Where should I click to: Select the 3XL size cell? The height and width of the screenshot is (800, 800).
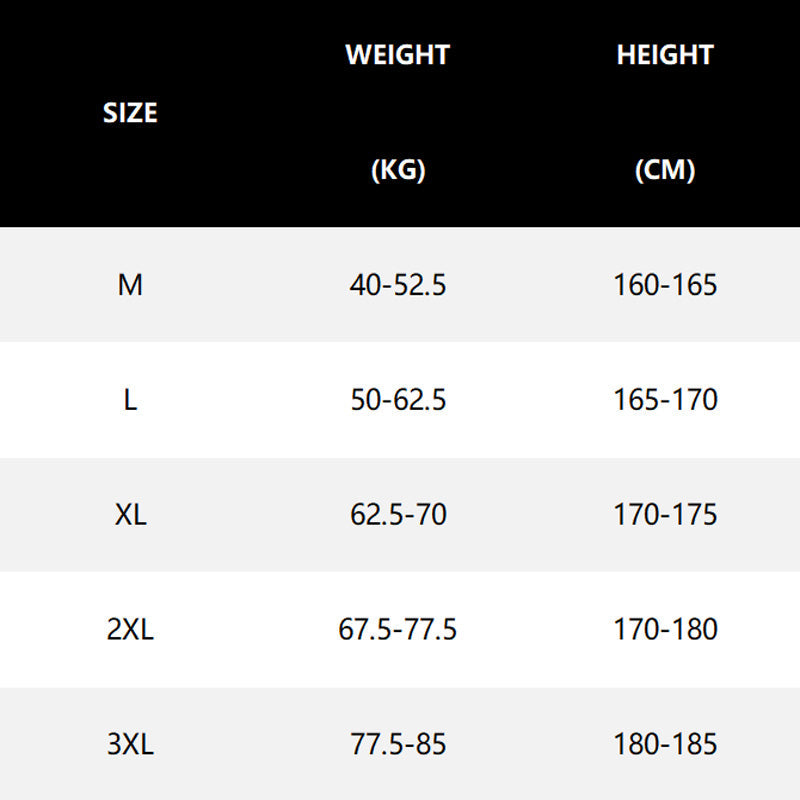(x=130, y=745)
